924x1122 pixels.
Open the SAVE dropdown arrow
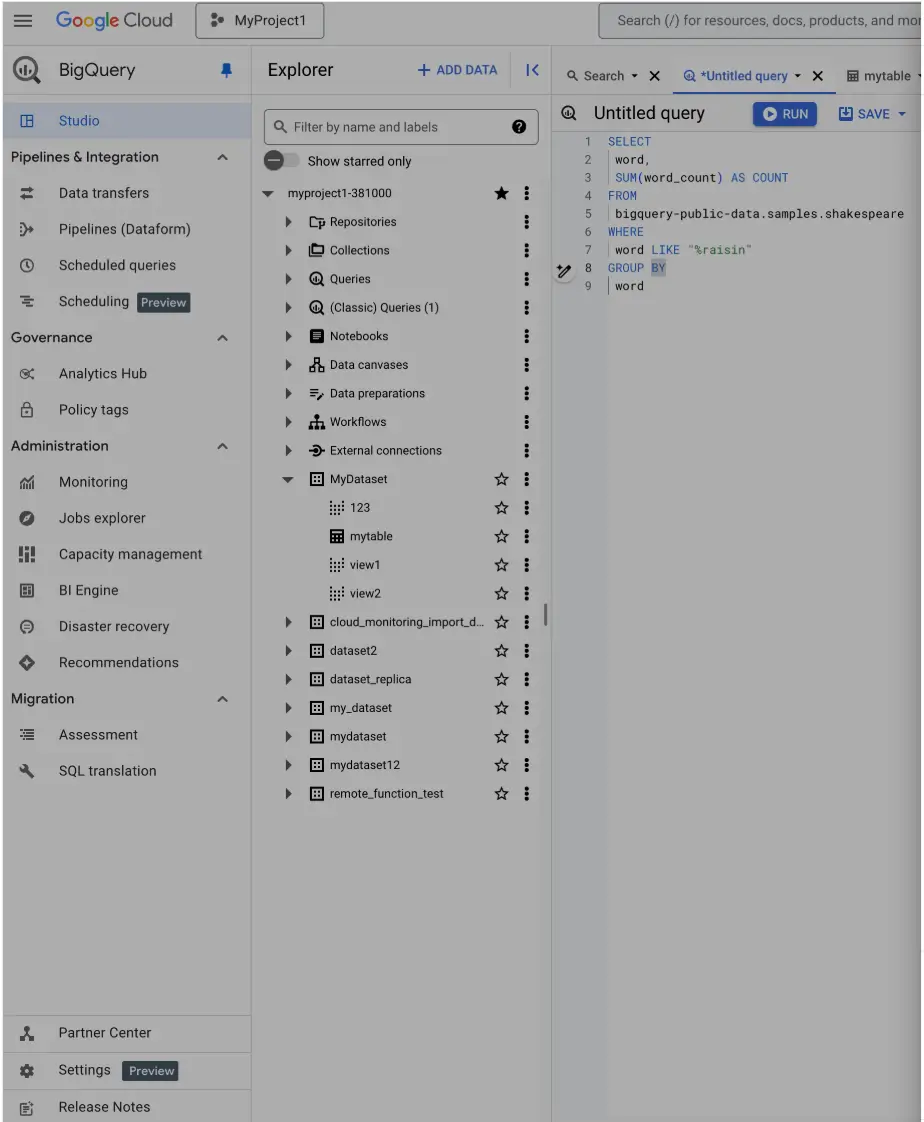tap(902, 114)
